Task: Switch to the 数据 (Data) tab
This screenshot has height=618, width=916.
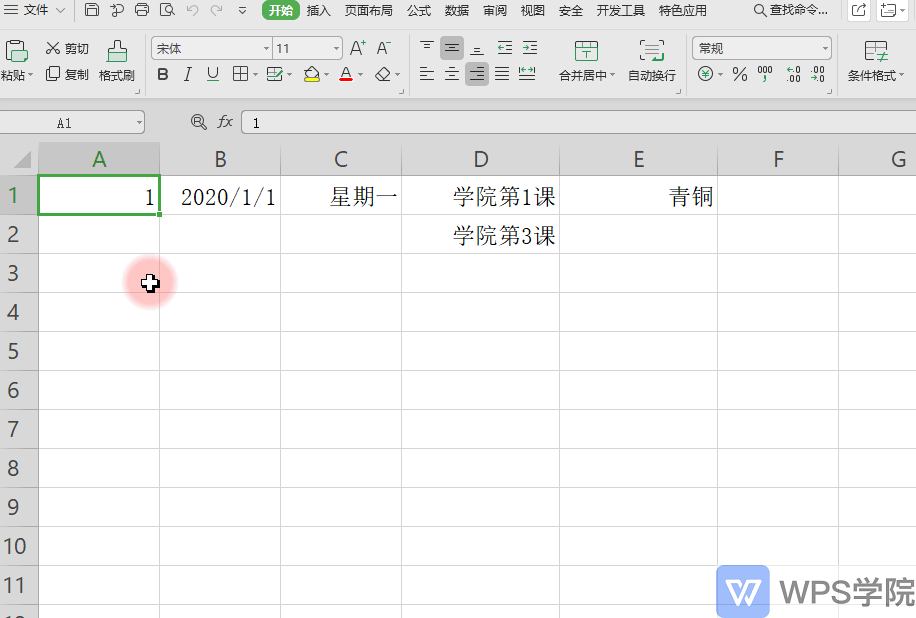Action: click(x=457, y=11)
